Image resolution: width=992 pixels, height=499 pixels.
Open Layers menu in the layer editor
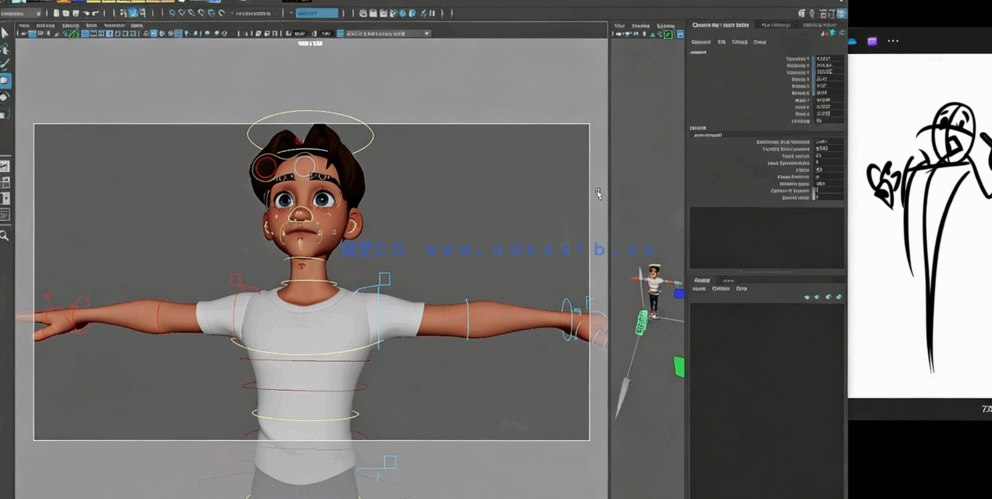click(x=701, y=289)
